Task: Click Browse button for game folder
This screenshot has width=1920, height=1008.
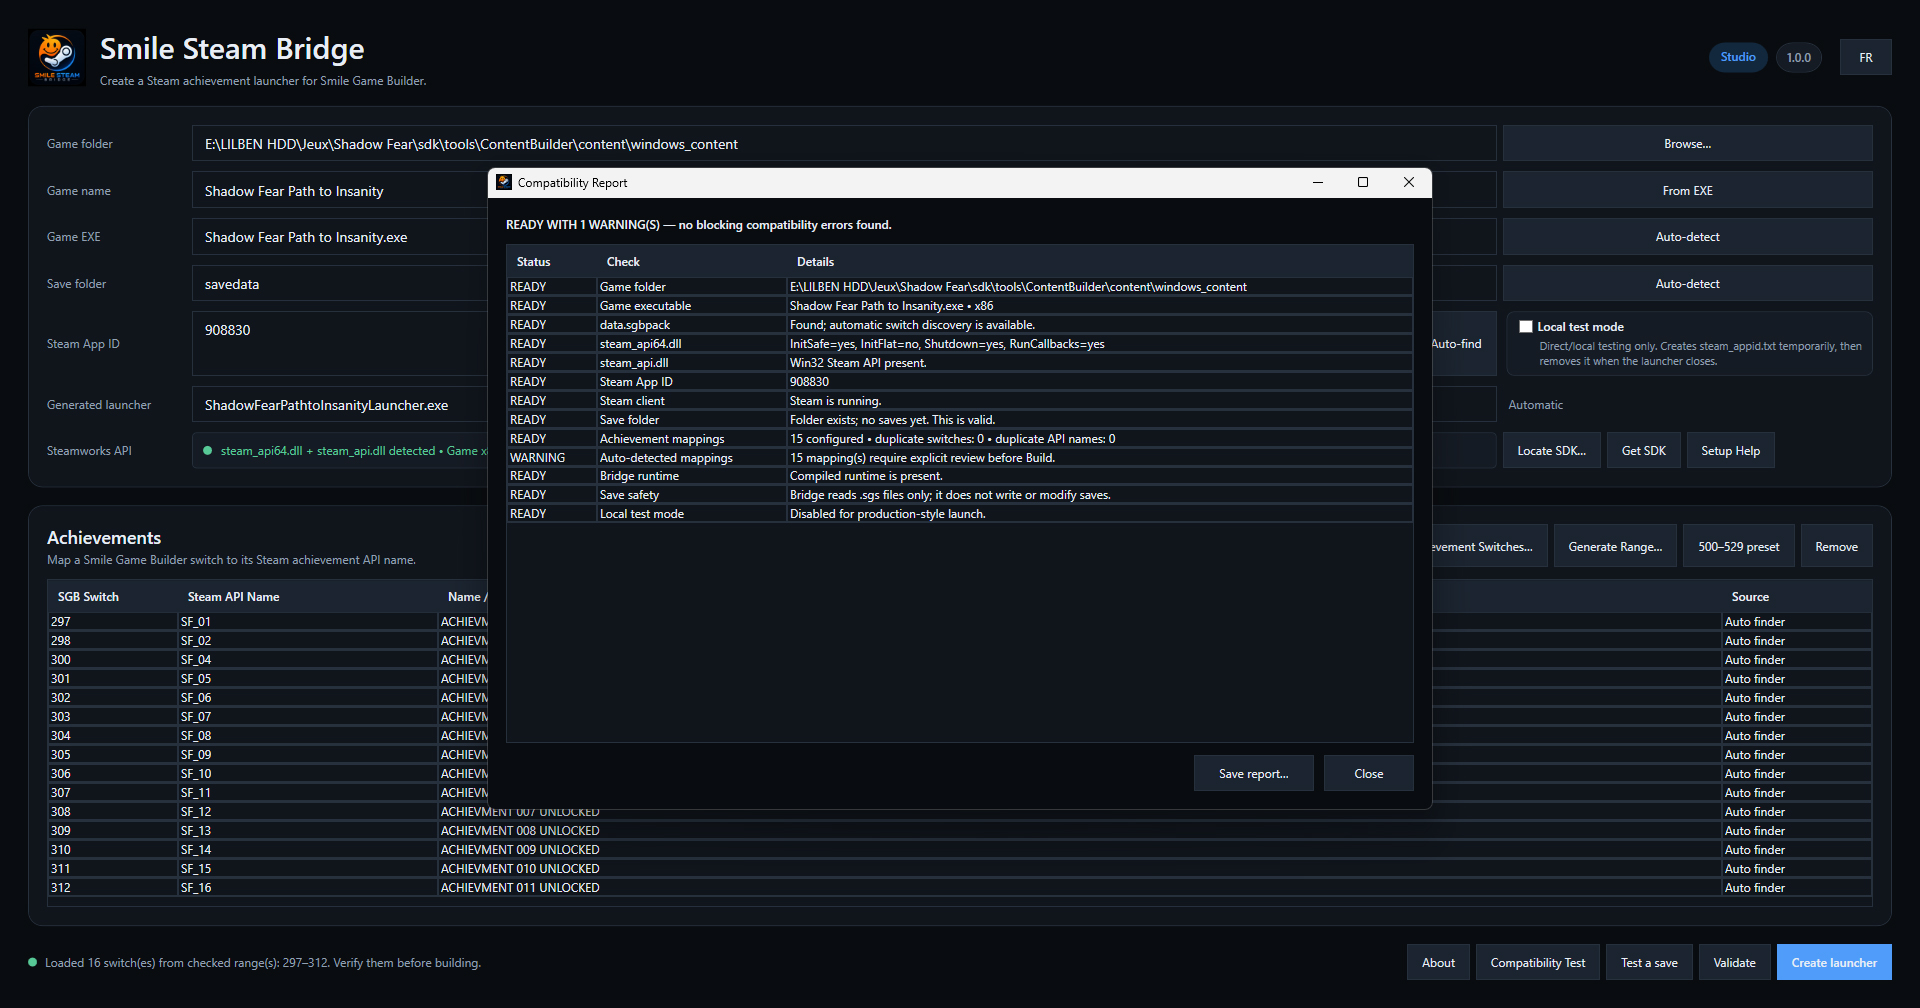Action: pyautogui.click(x=1688, y=143)
